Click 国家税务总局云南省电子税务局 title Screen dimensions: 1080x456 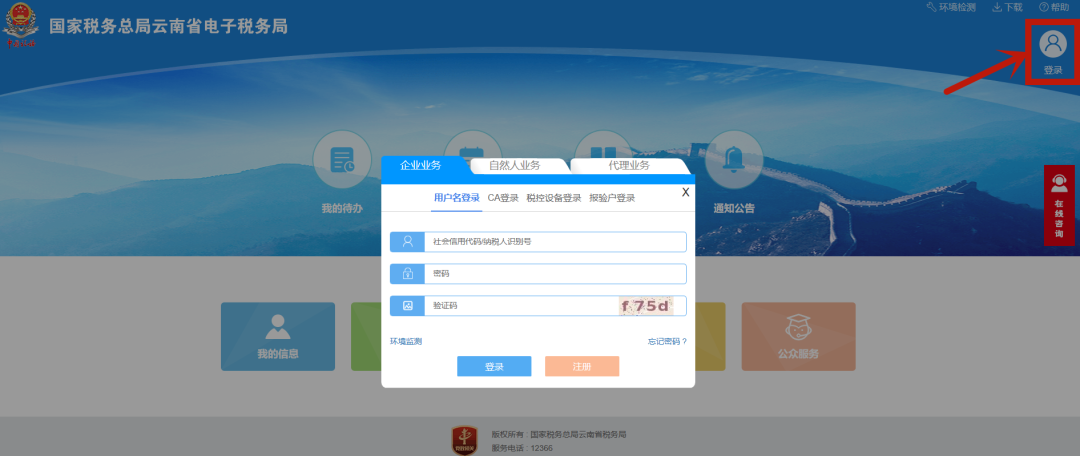168,27
